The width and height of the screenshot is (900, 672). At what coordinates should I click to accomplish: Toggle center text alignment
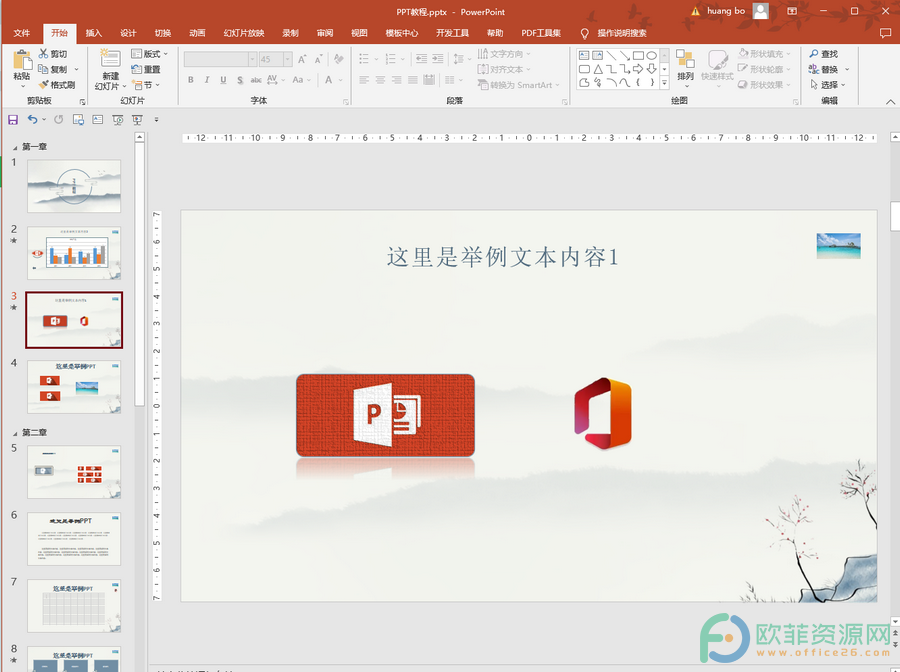[380, 80]
